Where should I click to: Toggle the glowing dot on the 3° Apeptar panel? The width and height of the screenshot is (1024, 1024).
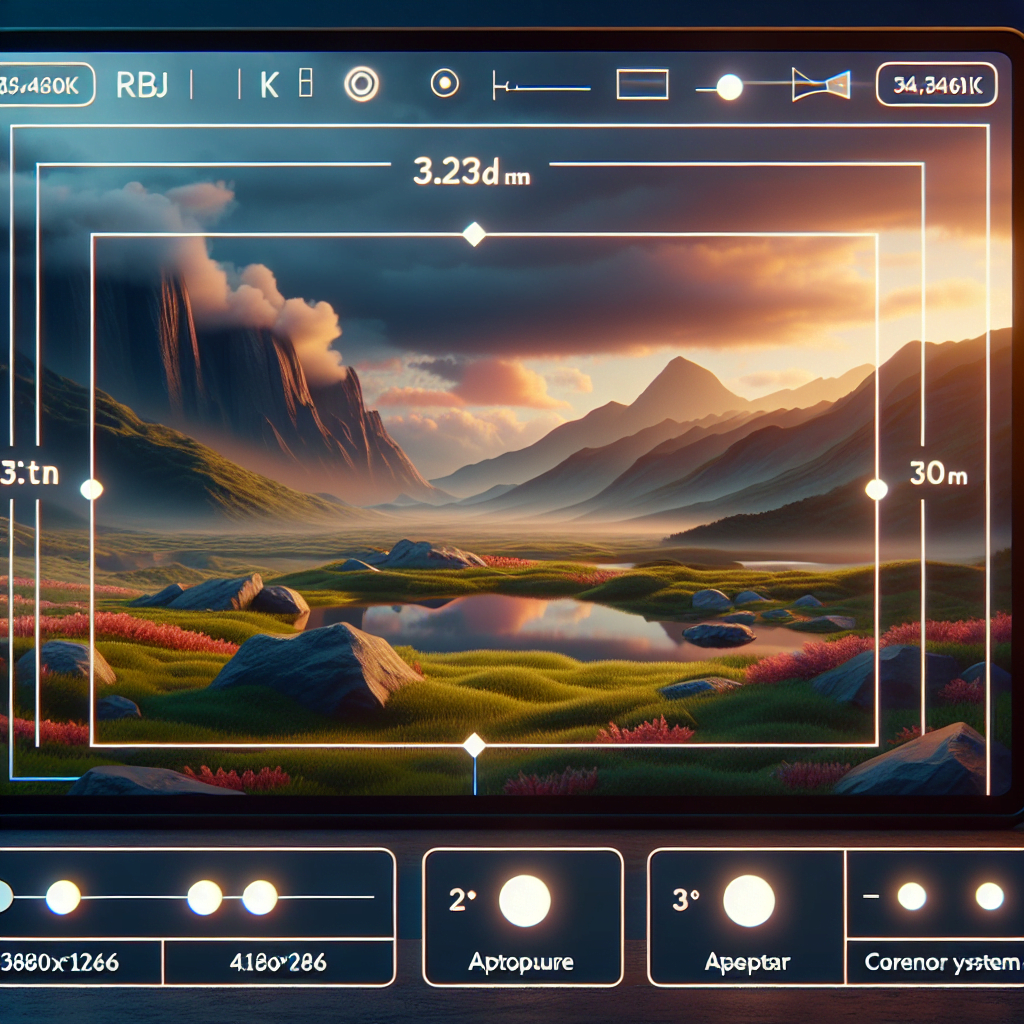coord(748,901)
